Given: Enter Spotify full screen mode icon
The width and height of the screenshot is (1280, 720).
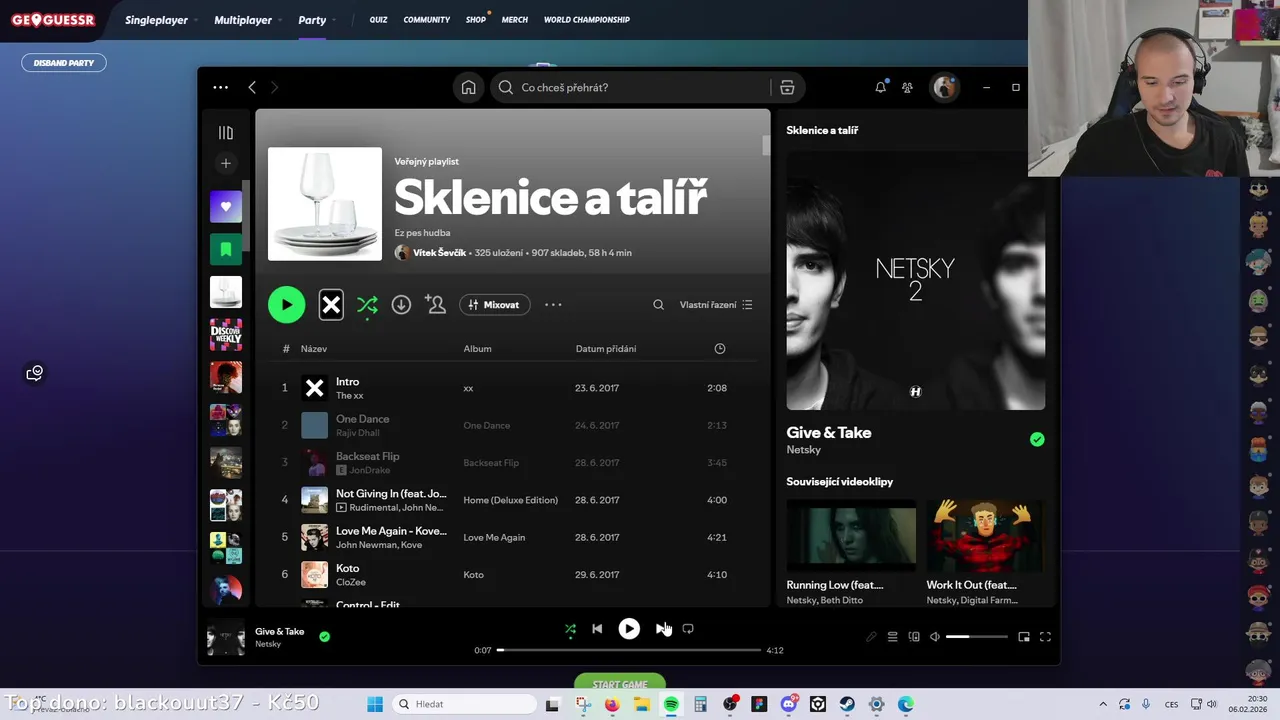Looking at the screenshot, I should (1045, 637).
